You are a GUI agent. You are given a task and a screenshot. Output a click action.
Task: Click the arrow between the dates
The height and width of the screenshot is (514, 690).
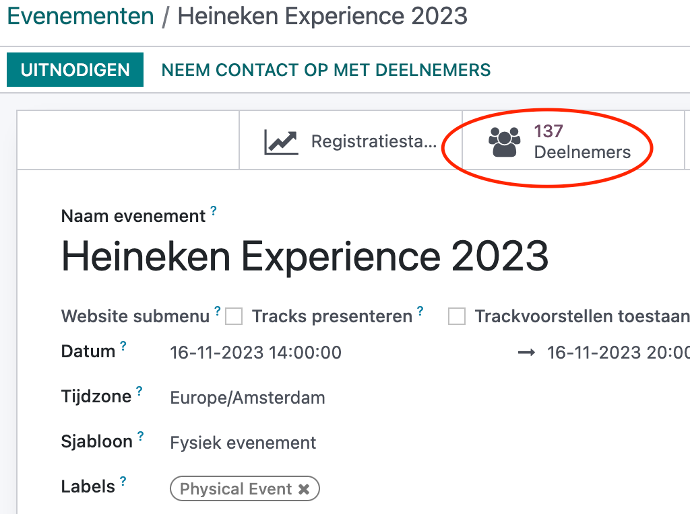point(526,352)
